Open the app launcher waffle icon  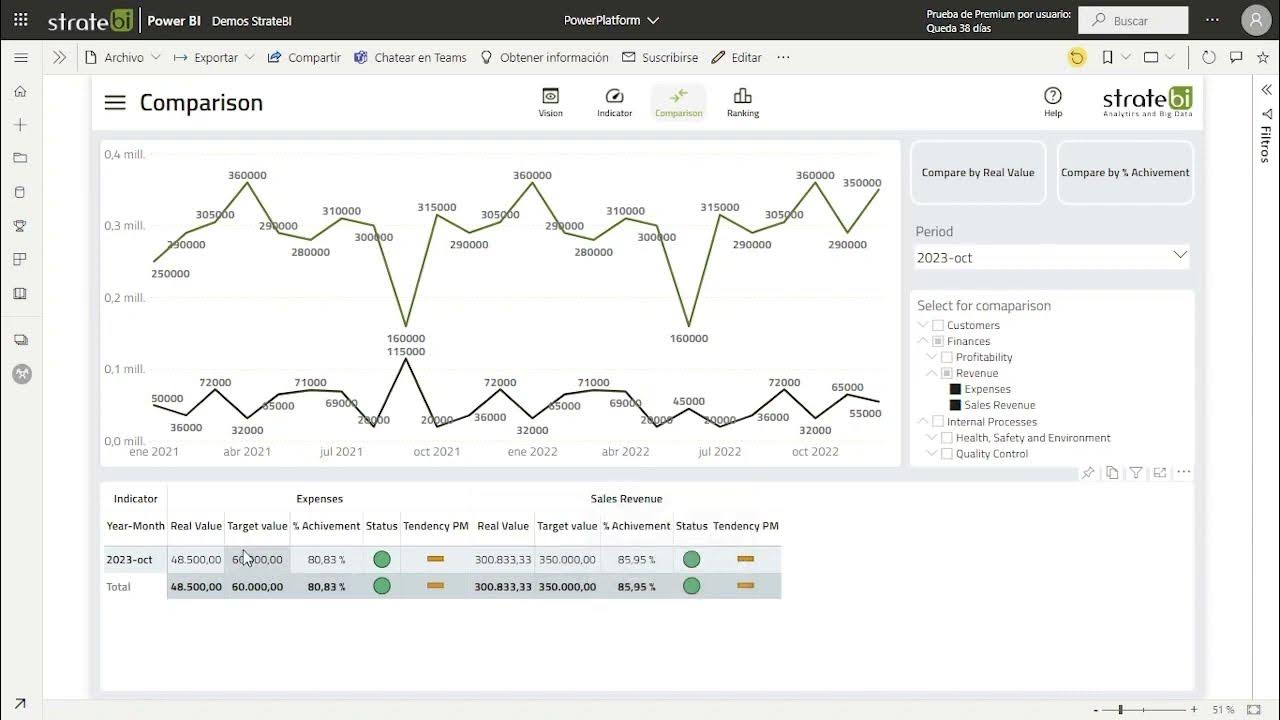21,20
